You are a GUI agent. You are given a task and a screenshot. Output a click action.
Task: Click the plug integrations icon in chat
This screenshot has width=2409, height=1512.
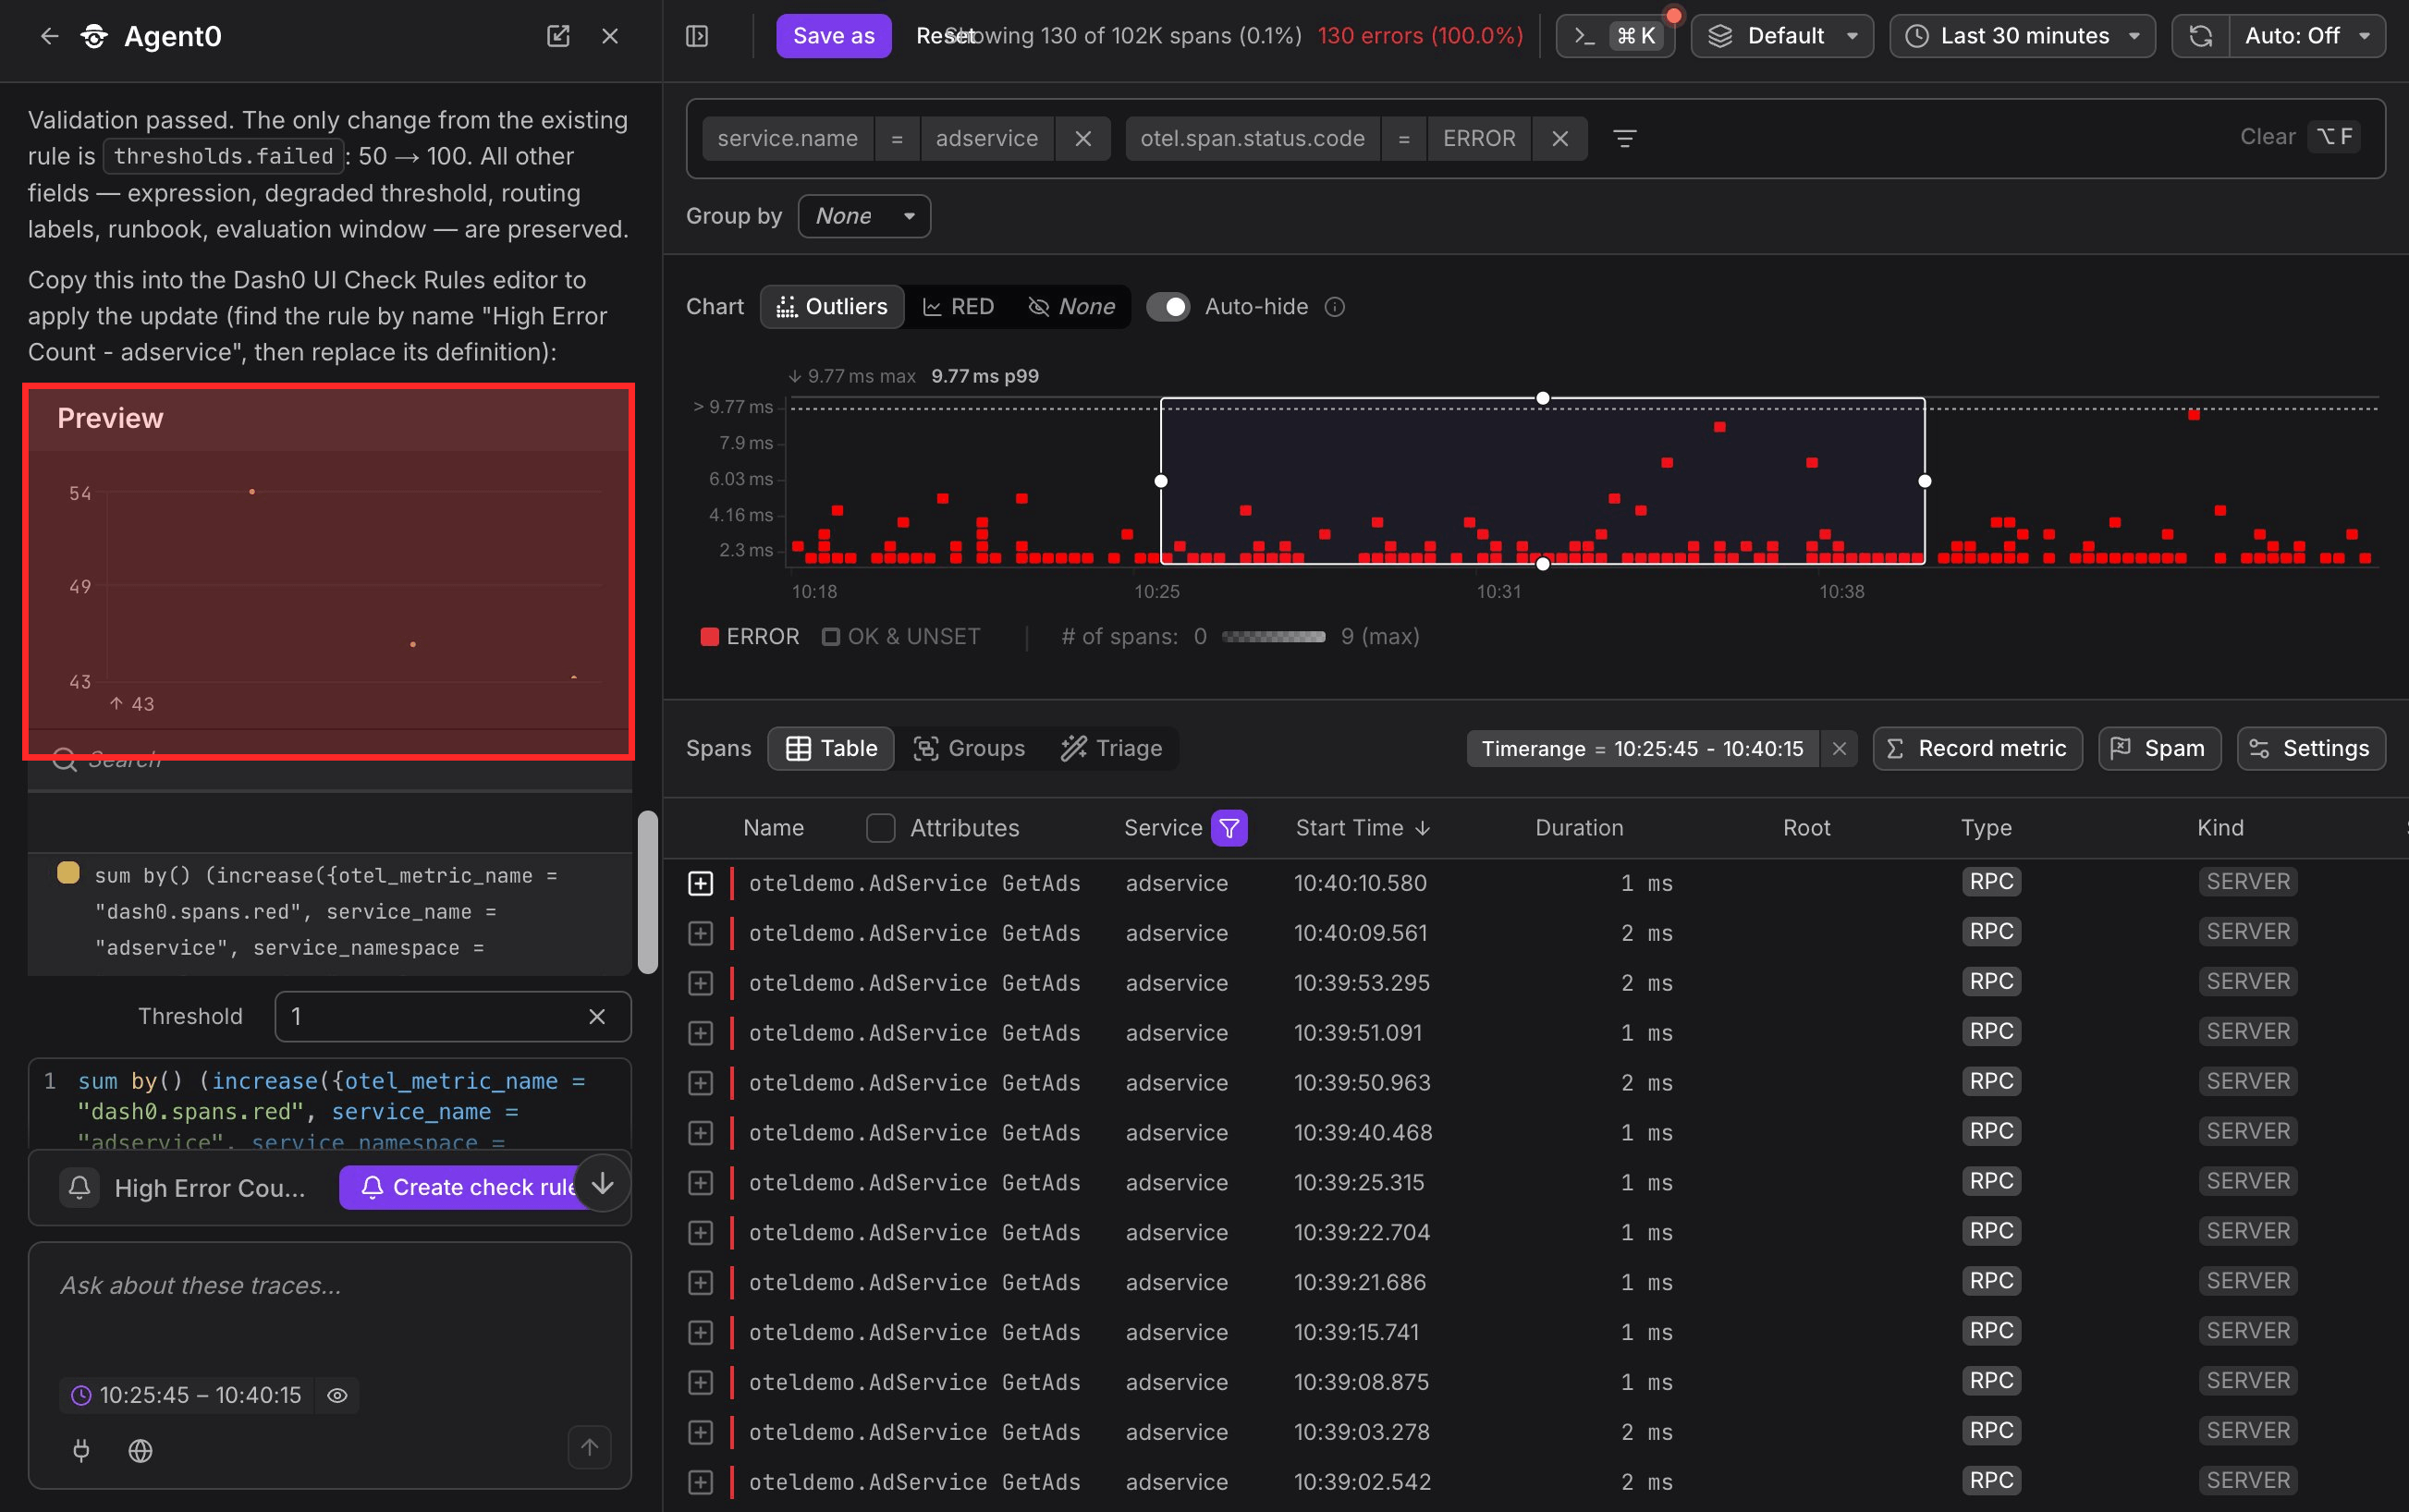point(82,1450)
